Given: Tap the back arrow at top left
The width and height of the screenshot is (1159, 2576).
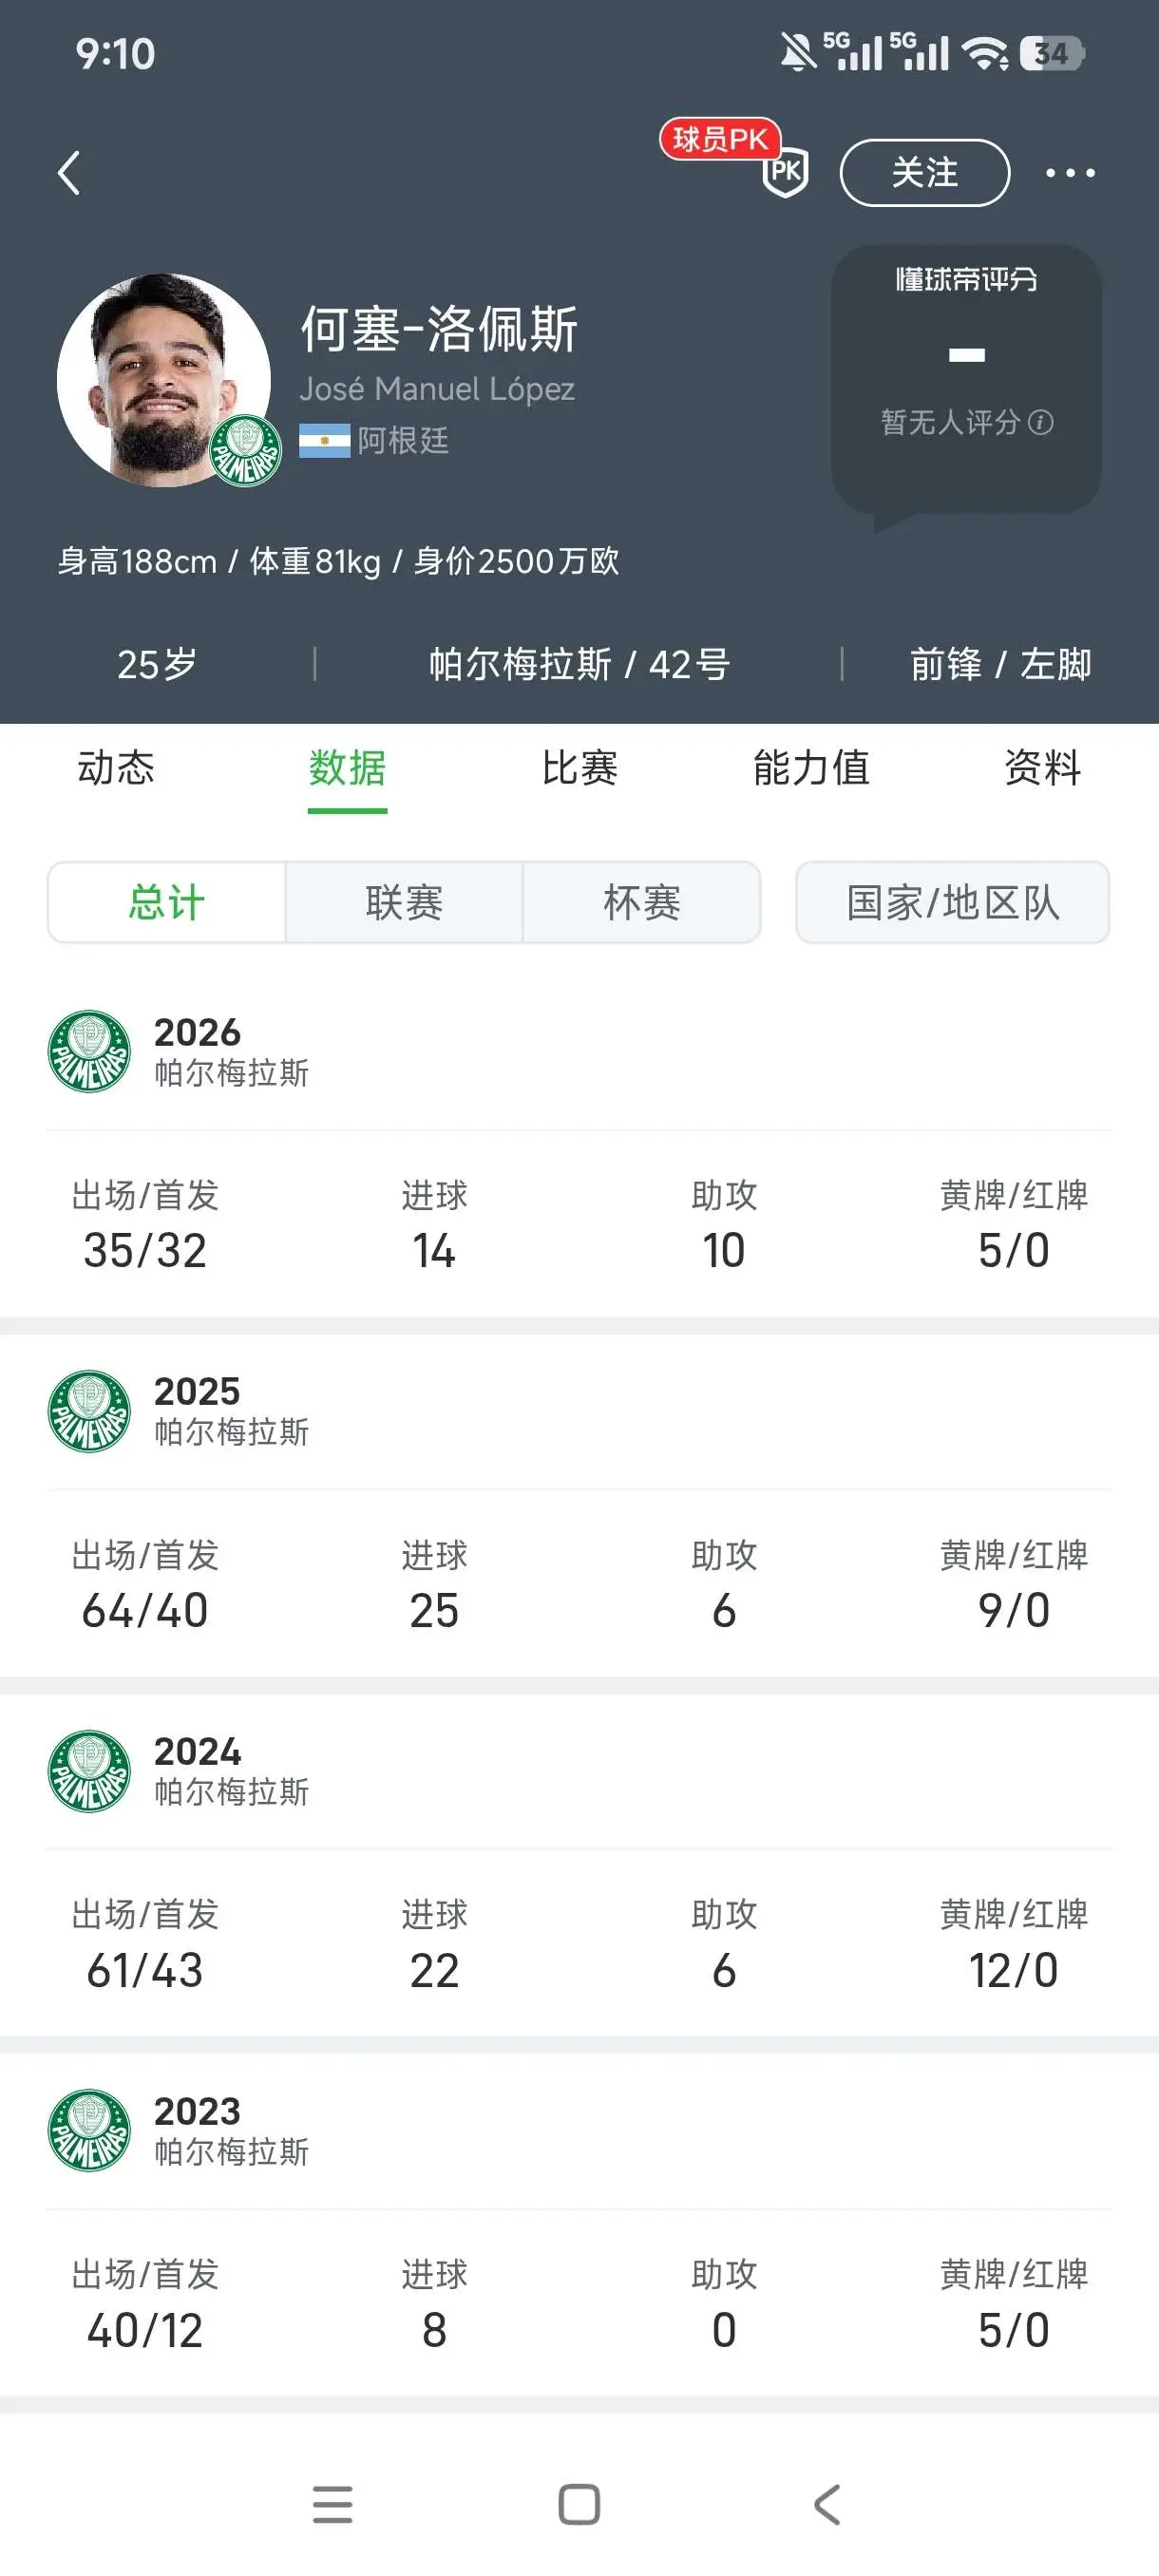Looking at the screenshot, I should click(x=68, y=173).
